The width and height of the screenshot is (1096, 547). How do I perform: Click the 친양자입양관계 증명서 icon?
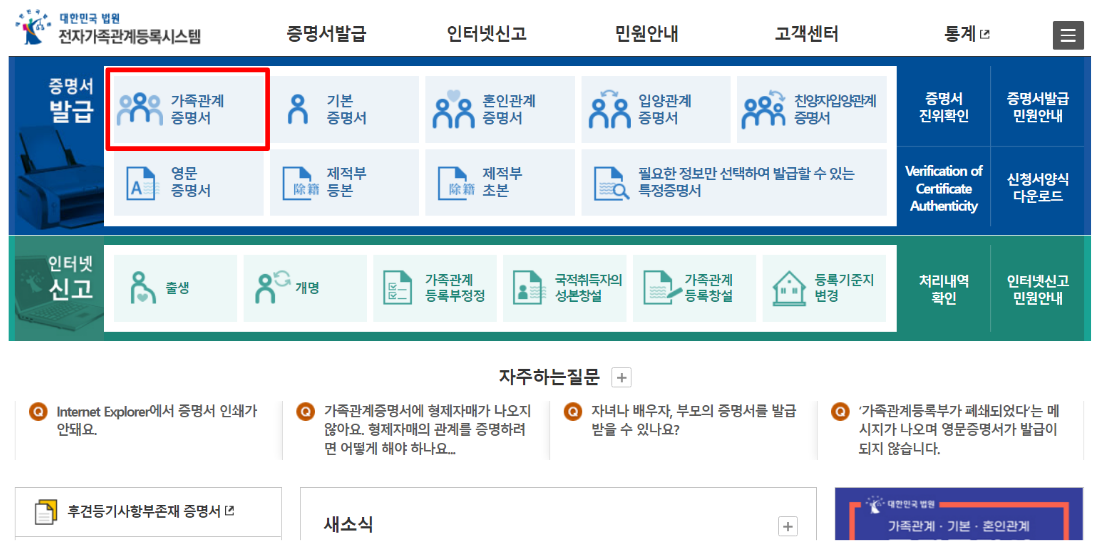tap(765, 109)
